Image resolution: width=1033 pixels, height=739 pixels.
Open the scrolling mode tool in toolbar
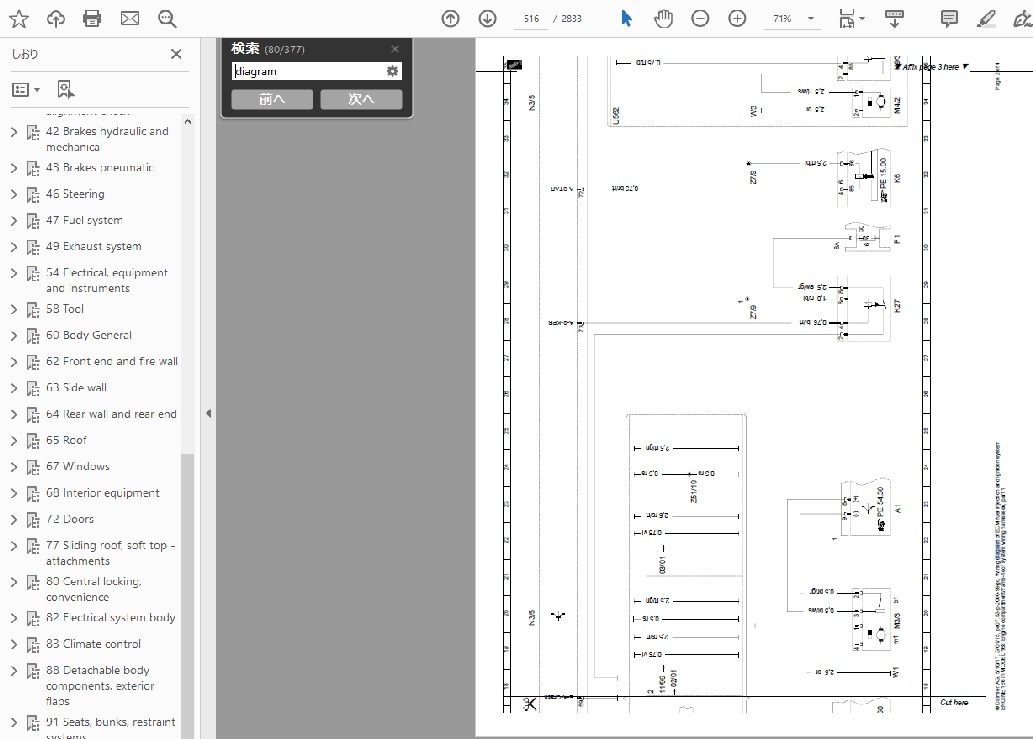(894, 18)
